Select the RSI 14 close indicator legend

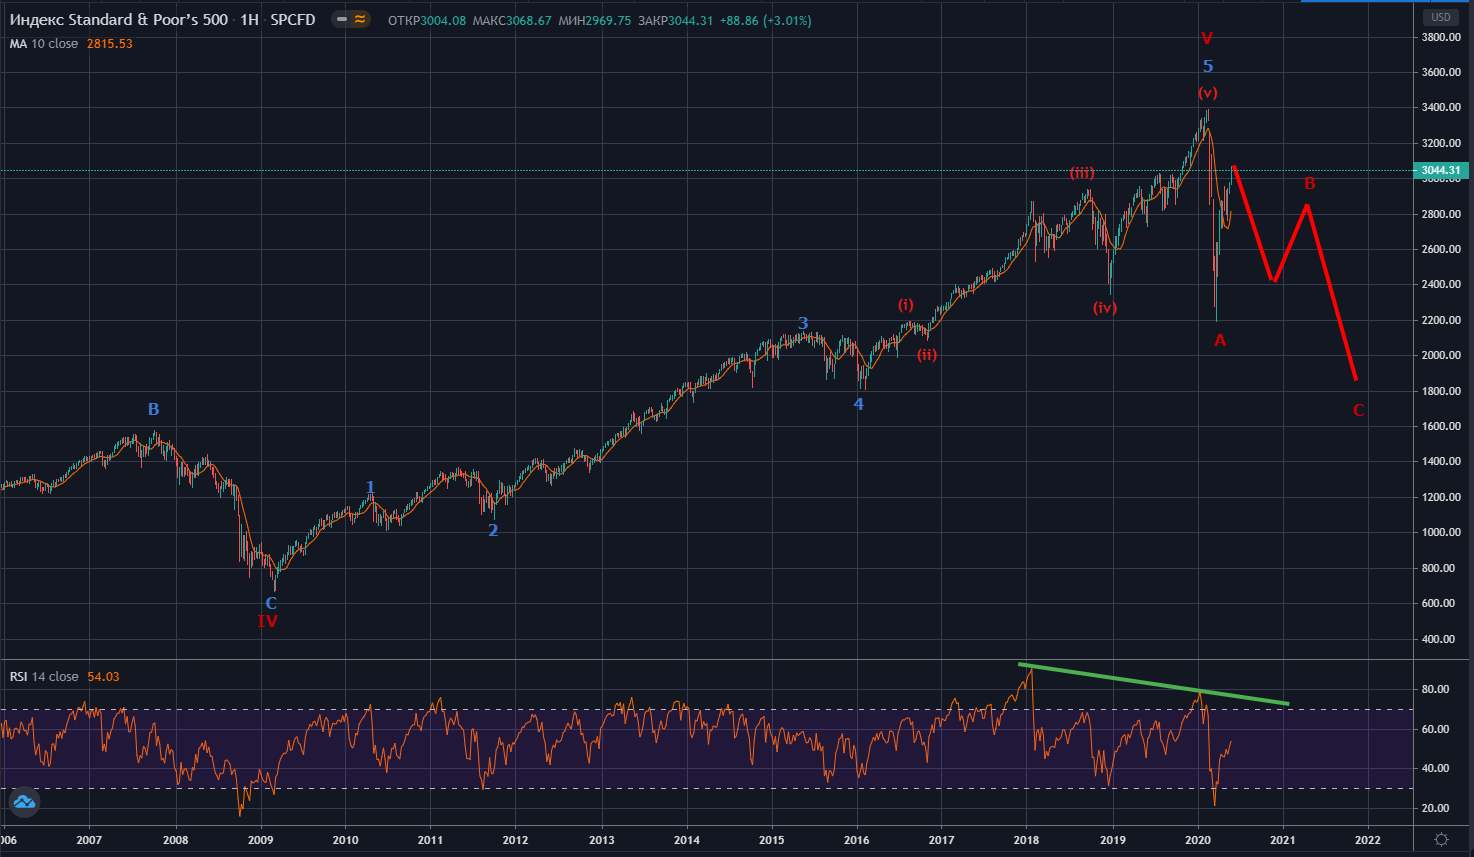pos(44,677)
